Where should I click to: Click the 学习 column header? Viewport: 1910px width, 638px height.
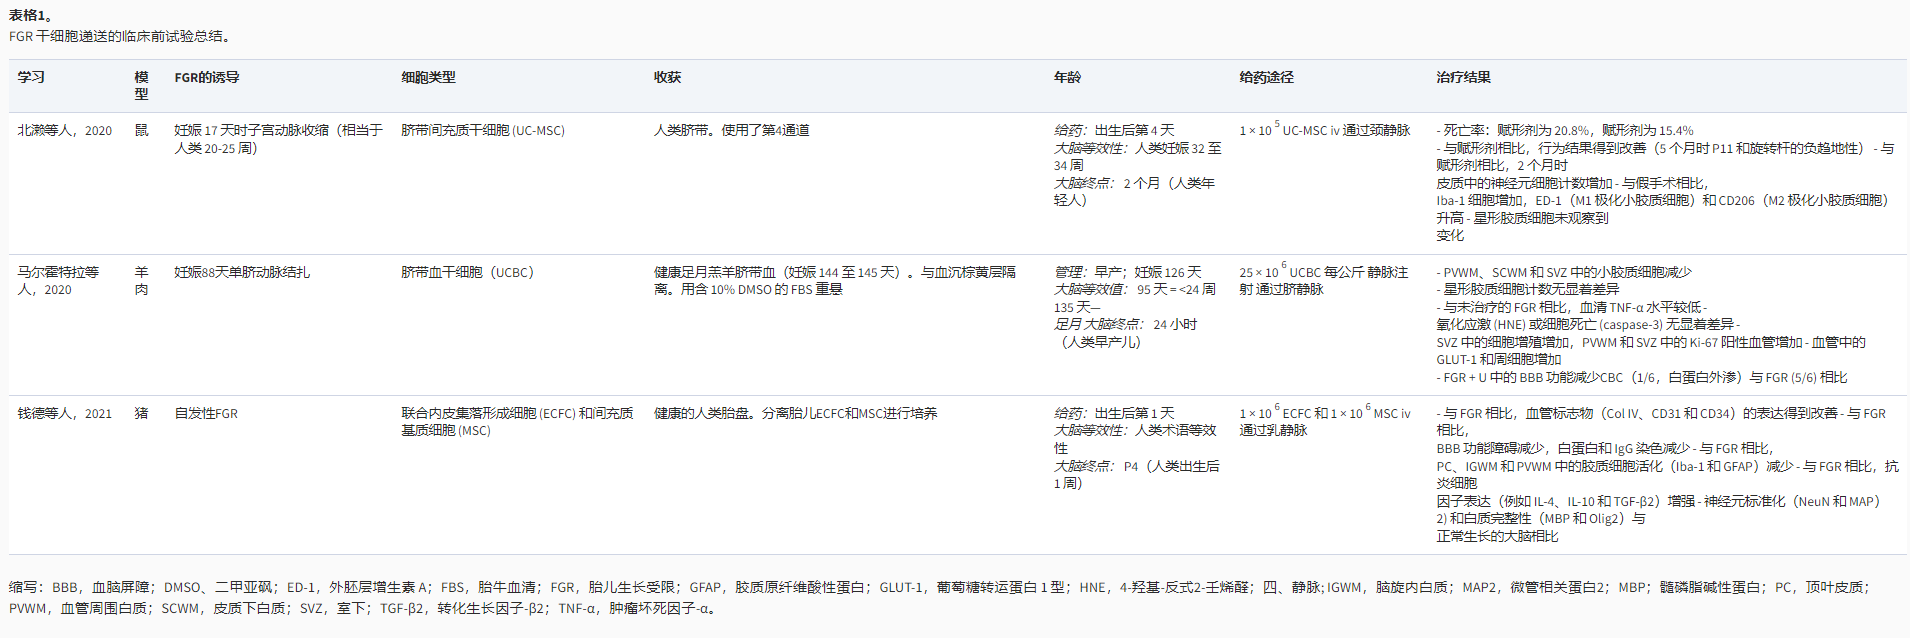tap(31, 77)
